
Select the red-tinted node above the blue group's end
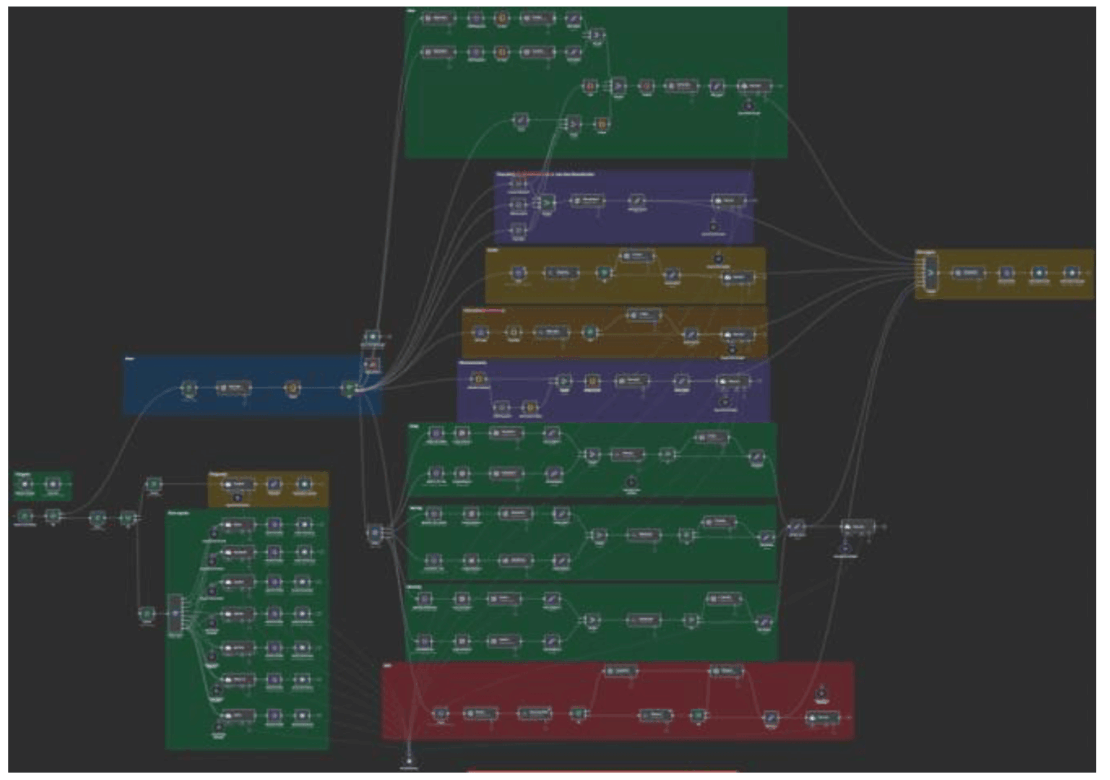(372, 365)
